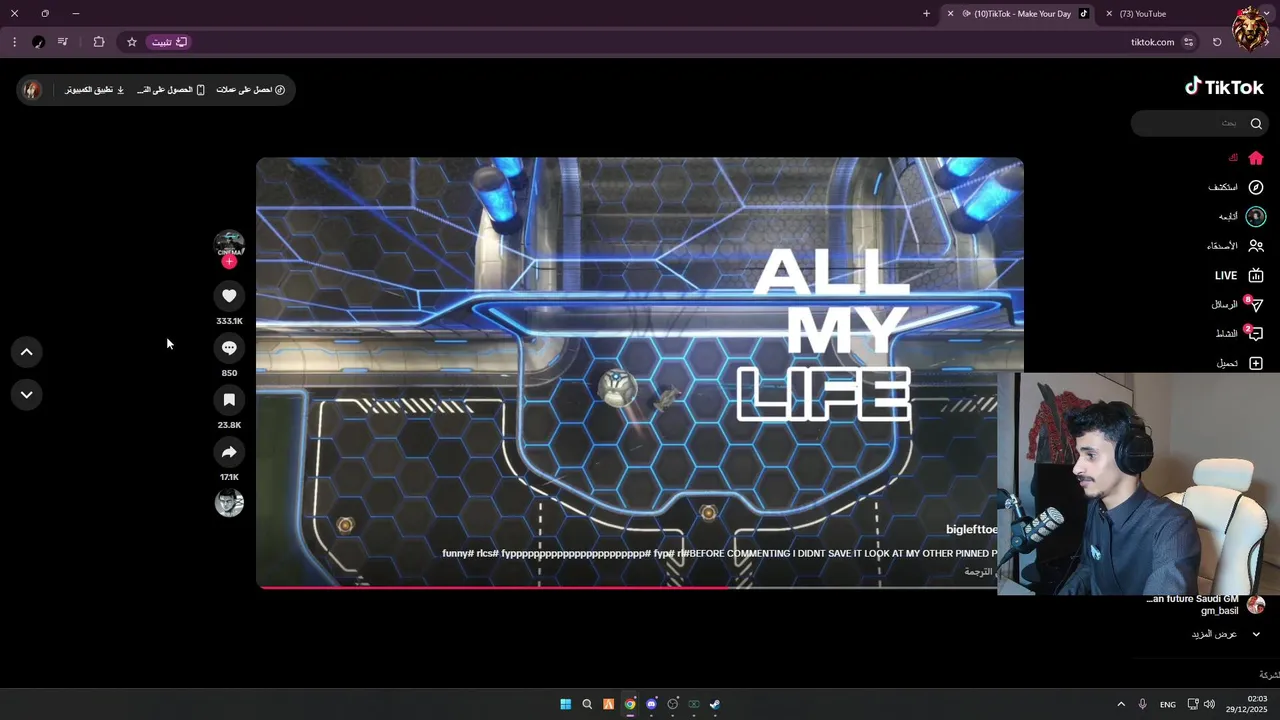Open Chrome from the taskbar
1280x720 pixels.
click(x=630, y=704)
